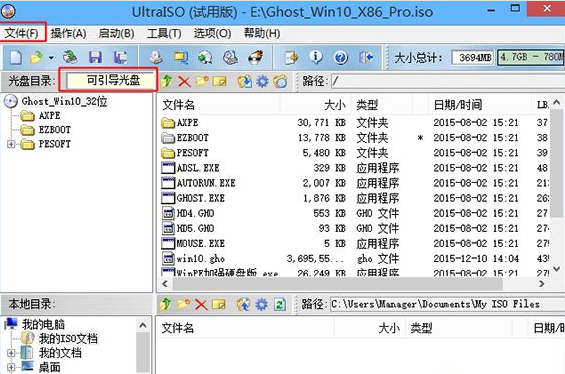The width and height of the screenshot is (565, 374).
Task: Select AXPE folder in the tree
Action: coord(49,116)
